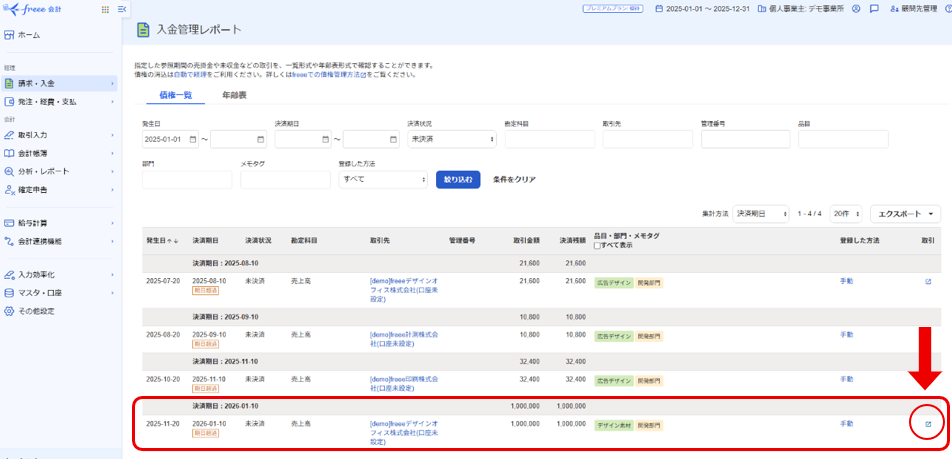The height and width of the screenshot is (459, 952).
Task: Click 期日超過 badge in 2025-08-20 row
Action: [205, 344]
